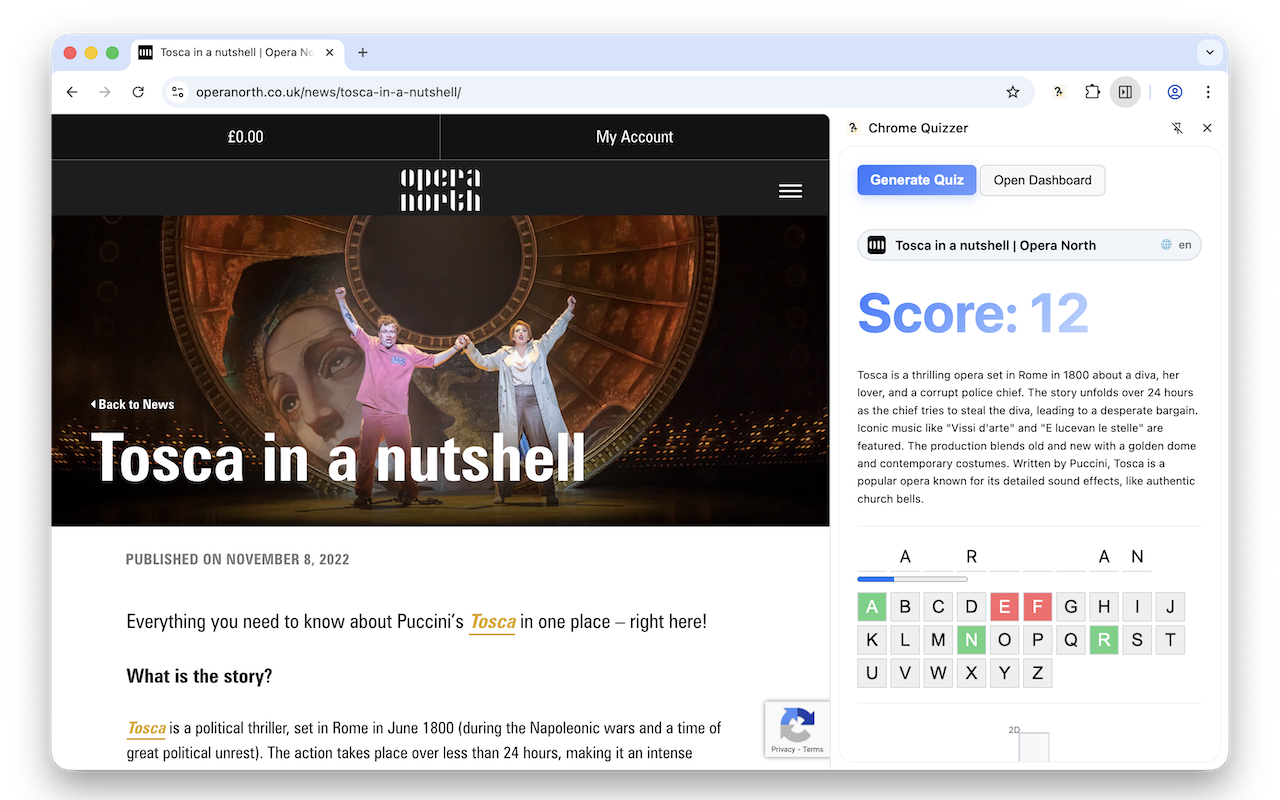The height and width of the screenshot is (800, 1280).
Task: Open the browser profile avatar
Action: [x=1174, y=91]
